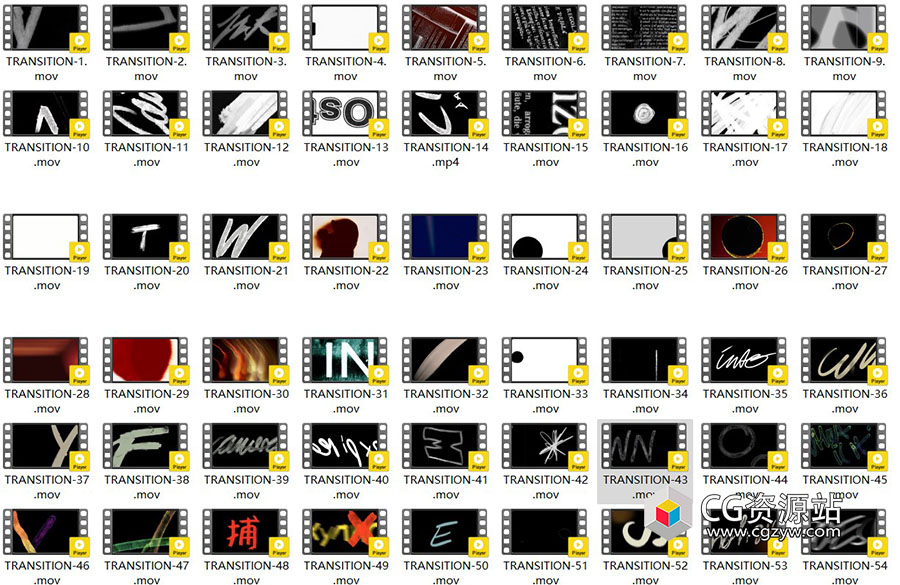Select the TRANSITION-46.mov colorful stroke thumbnail
900x585 pixels.
point(46,532)
